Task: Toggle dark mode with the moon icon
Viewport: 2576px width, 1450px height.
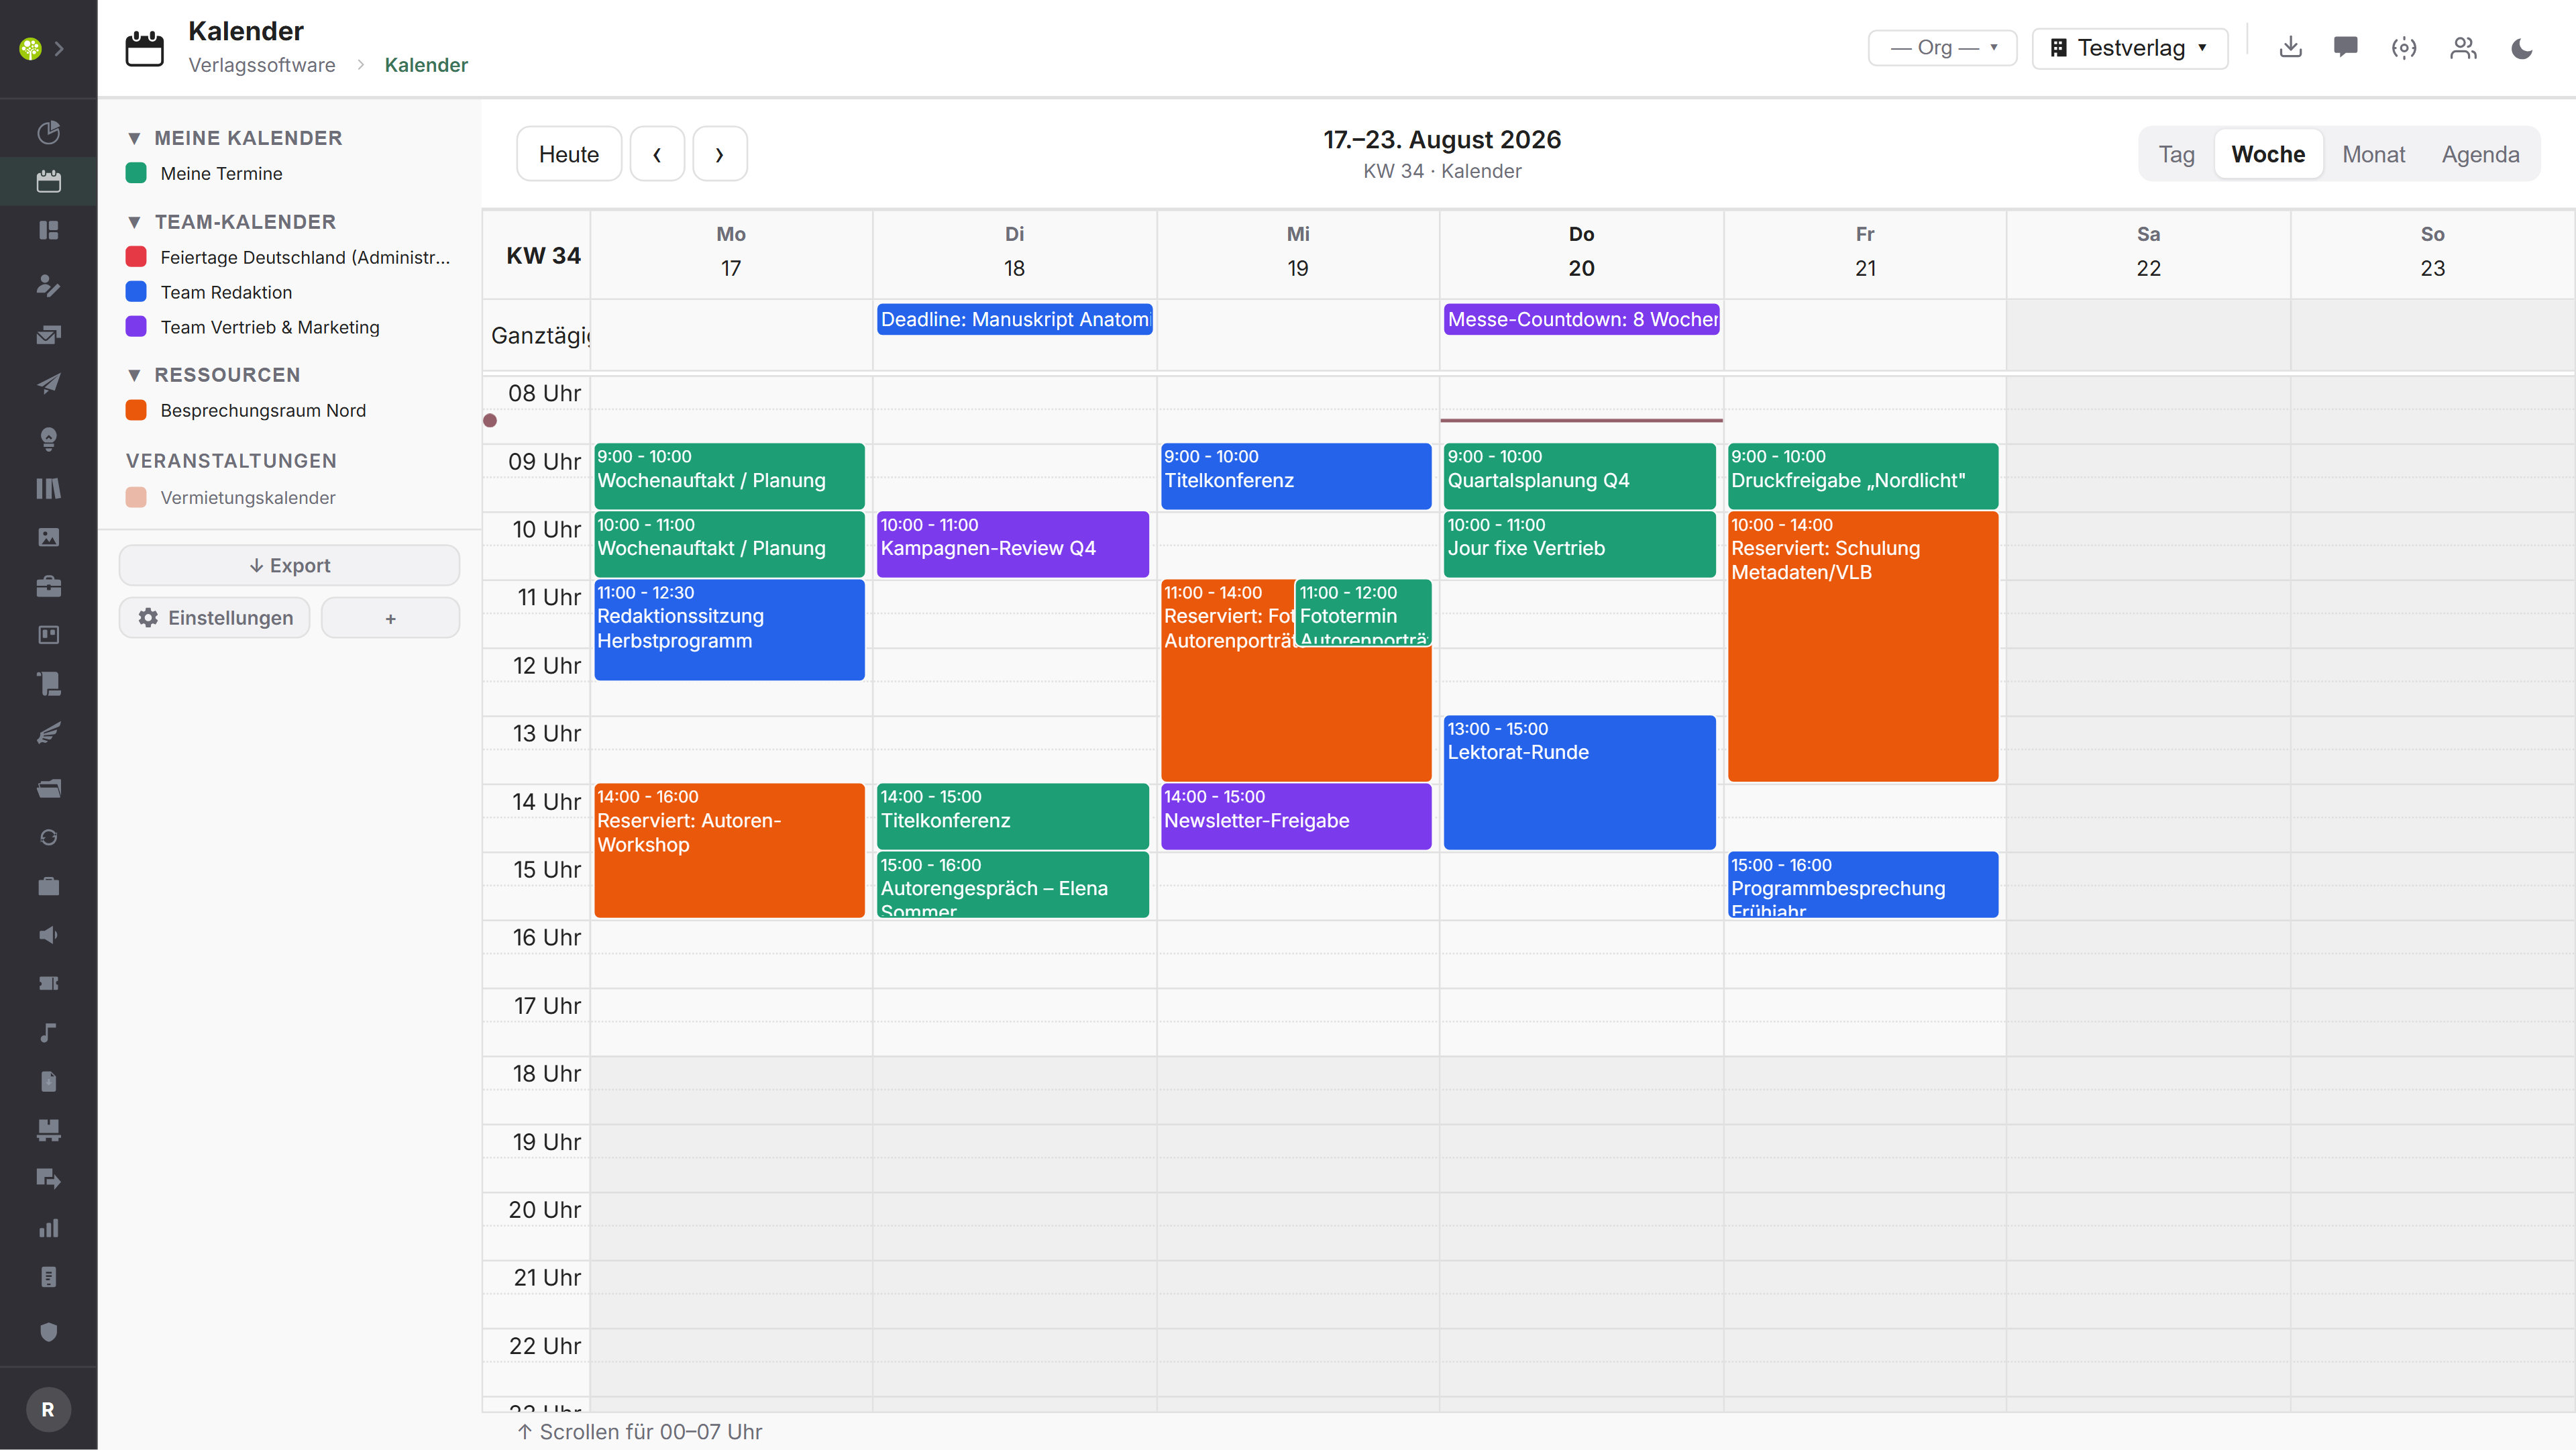Action: tap(2522, 47)
